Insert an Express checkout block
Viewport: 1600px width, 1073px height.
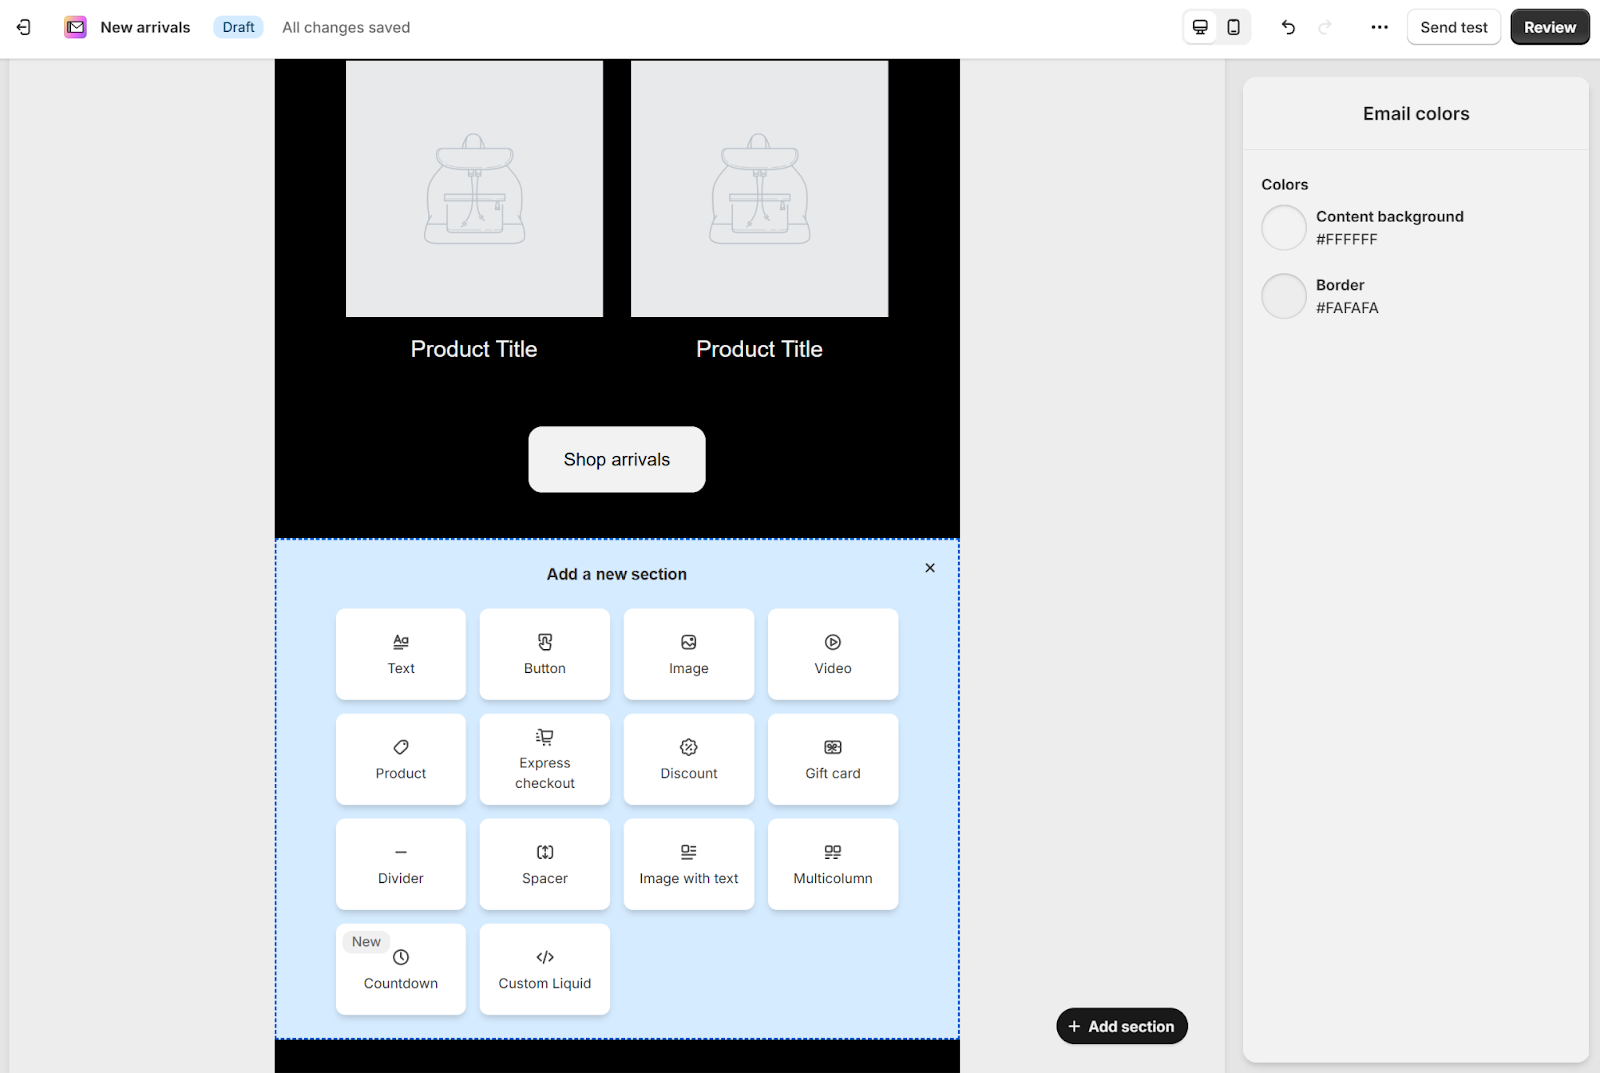[x=544, y=759]
